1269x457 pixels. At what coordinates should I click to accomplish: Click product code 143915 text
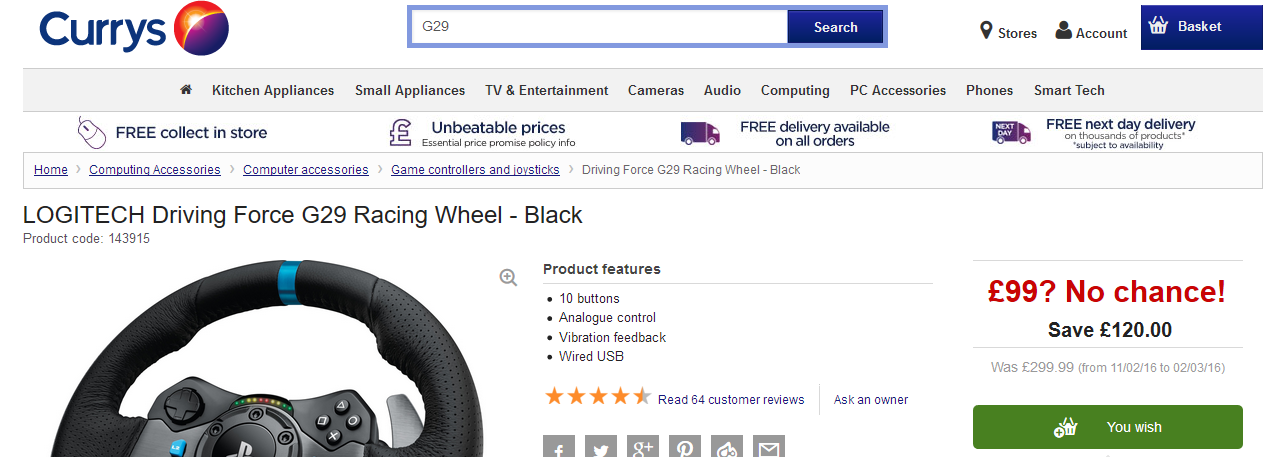86,238
